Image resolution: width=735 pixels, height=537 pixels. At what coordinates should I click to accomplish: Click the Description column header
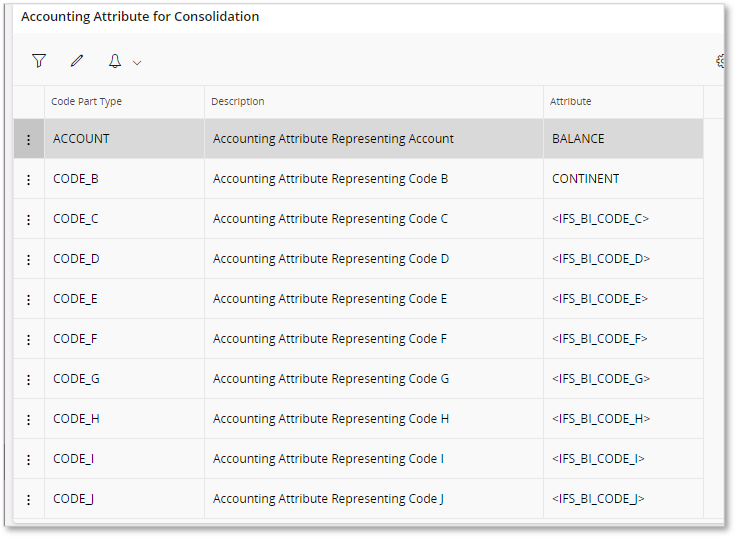pyautogui.click(x=238, y=102)
